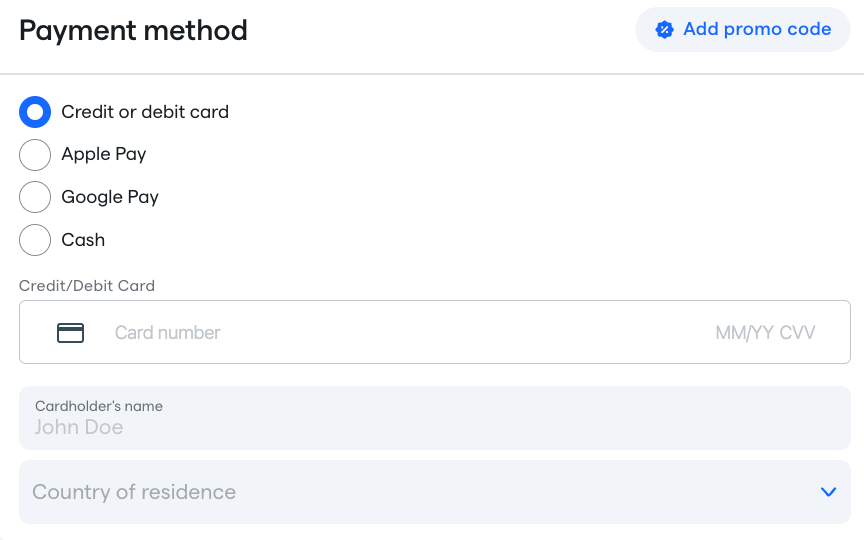Viewport: 864px width, 540px height.
Task: Open the Country of residence dropdown
Action: [x=435, y=492]
